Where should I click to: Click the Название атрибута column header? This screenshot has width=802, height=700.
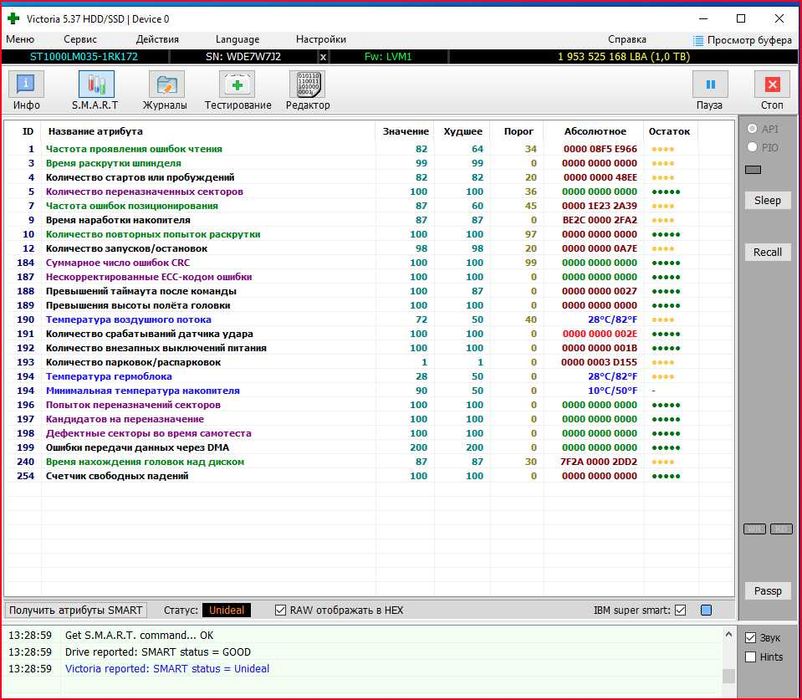point(95,131)
